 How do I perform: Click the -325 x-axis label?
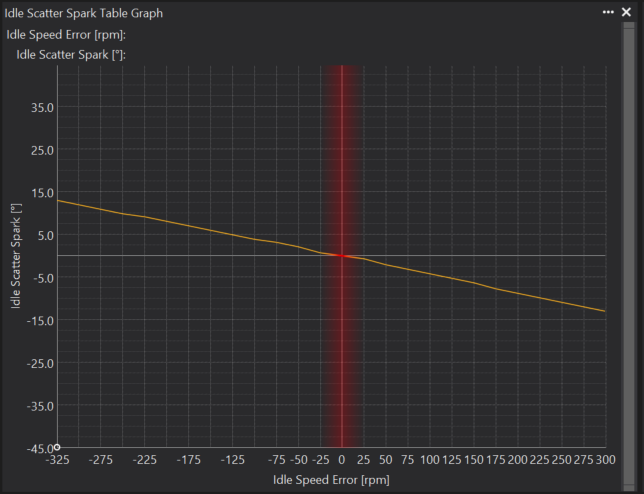coord(57,460)
